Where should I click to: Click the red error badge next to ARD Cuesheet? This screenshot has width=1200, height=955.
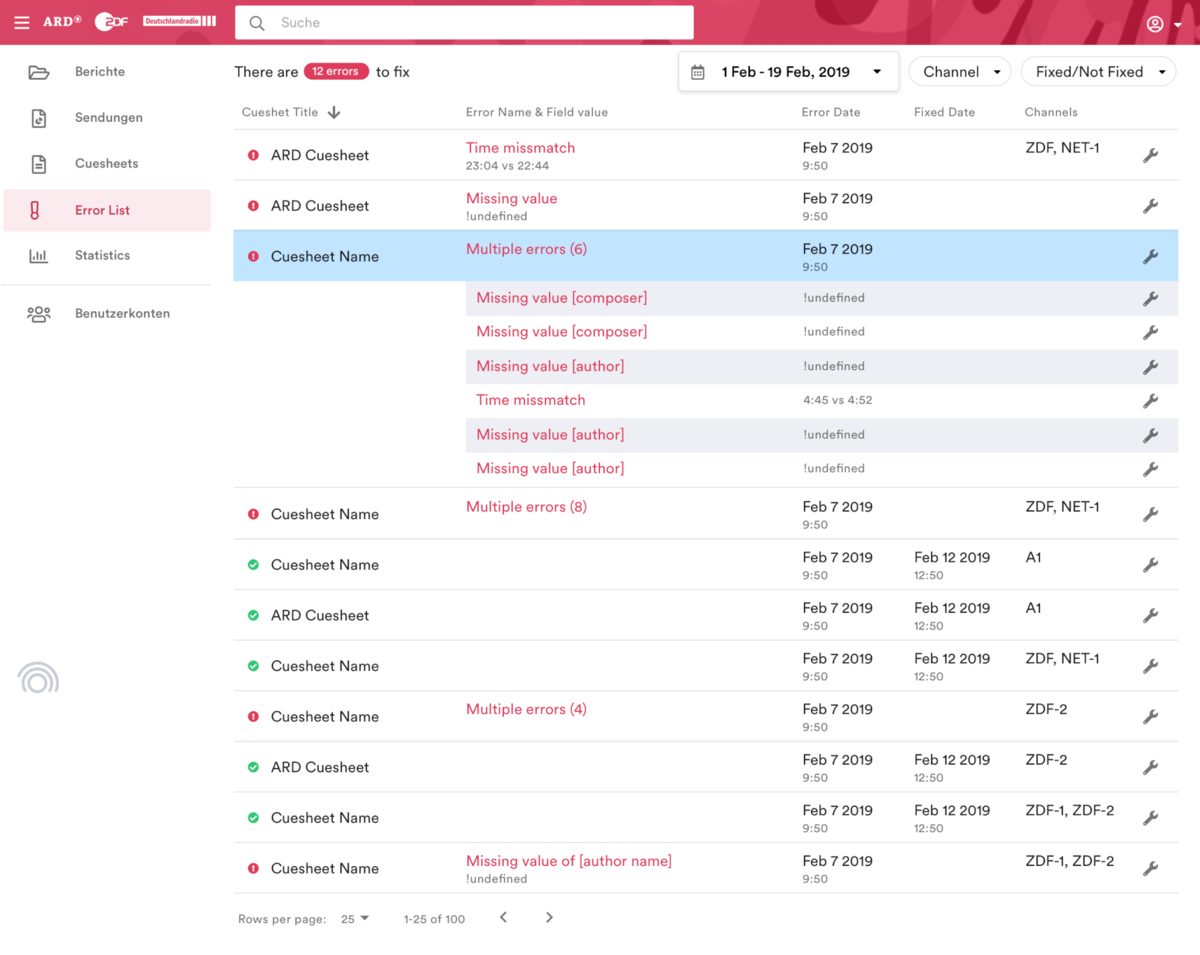pos(253,155)
